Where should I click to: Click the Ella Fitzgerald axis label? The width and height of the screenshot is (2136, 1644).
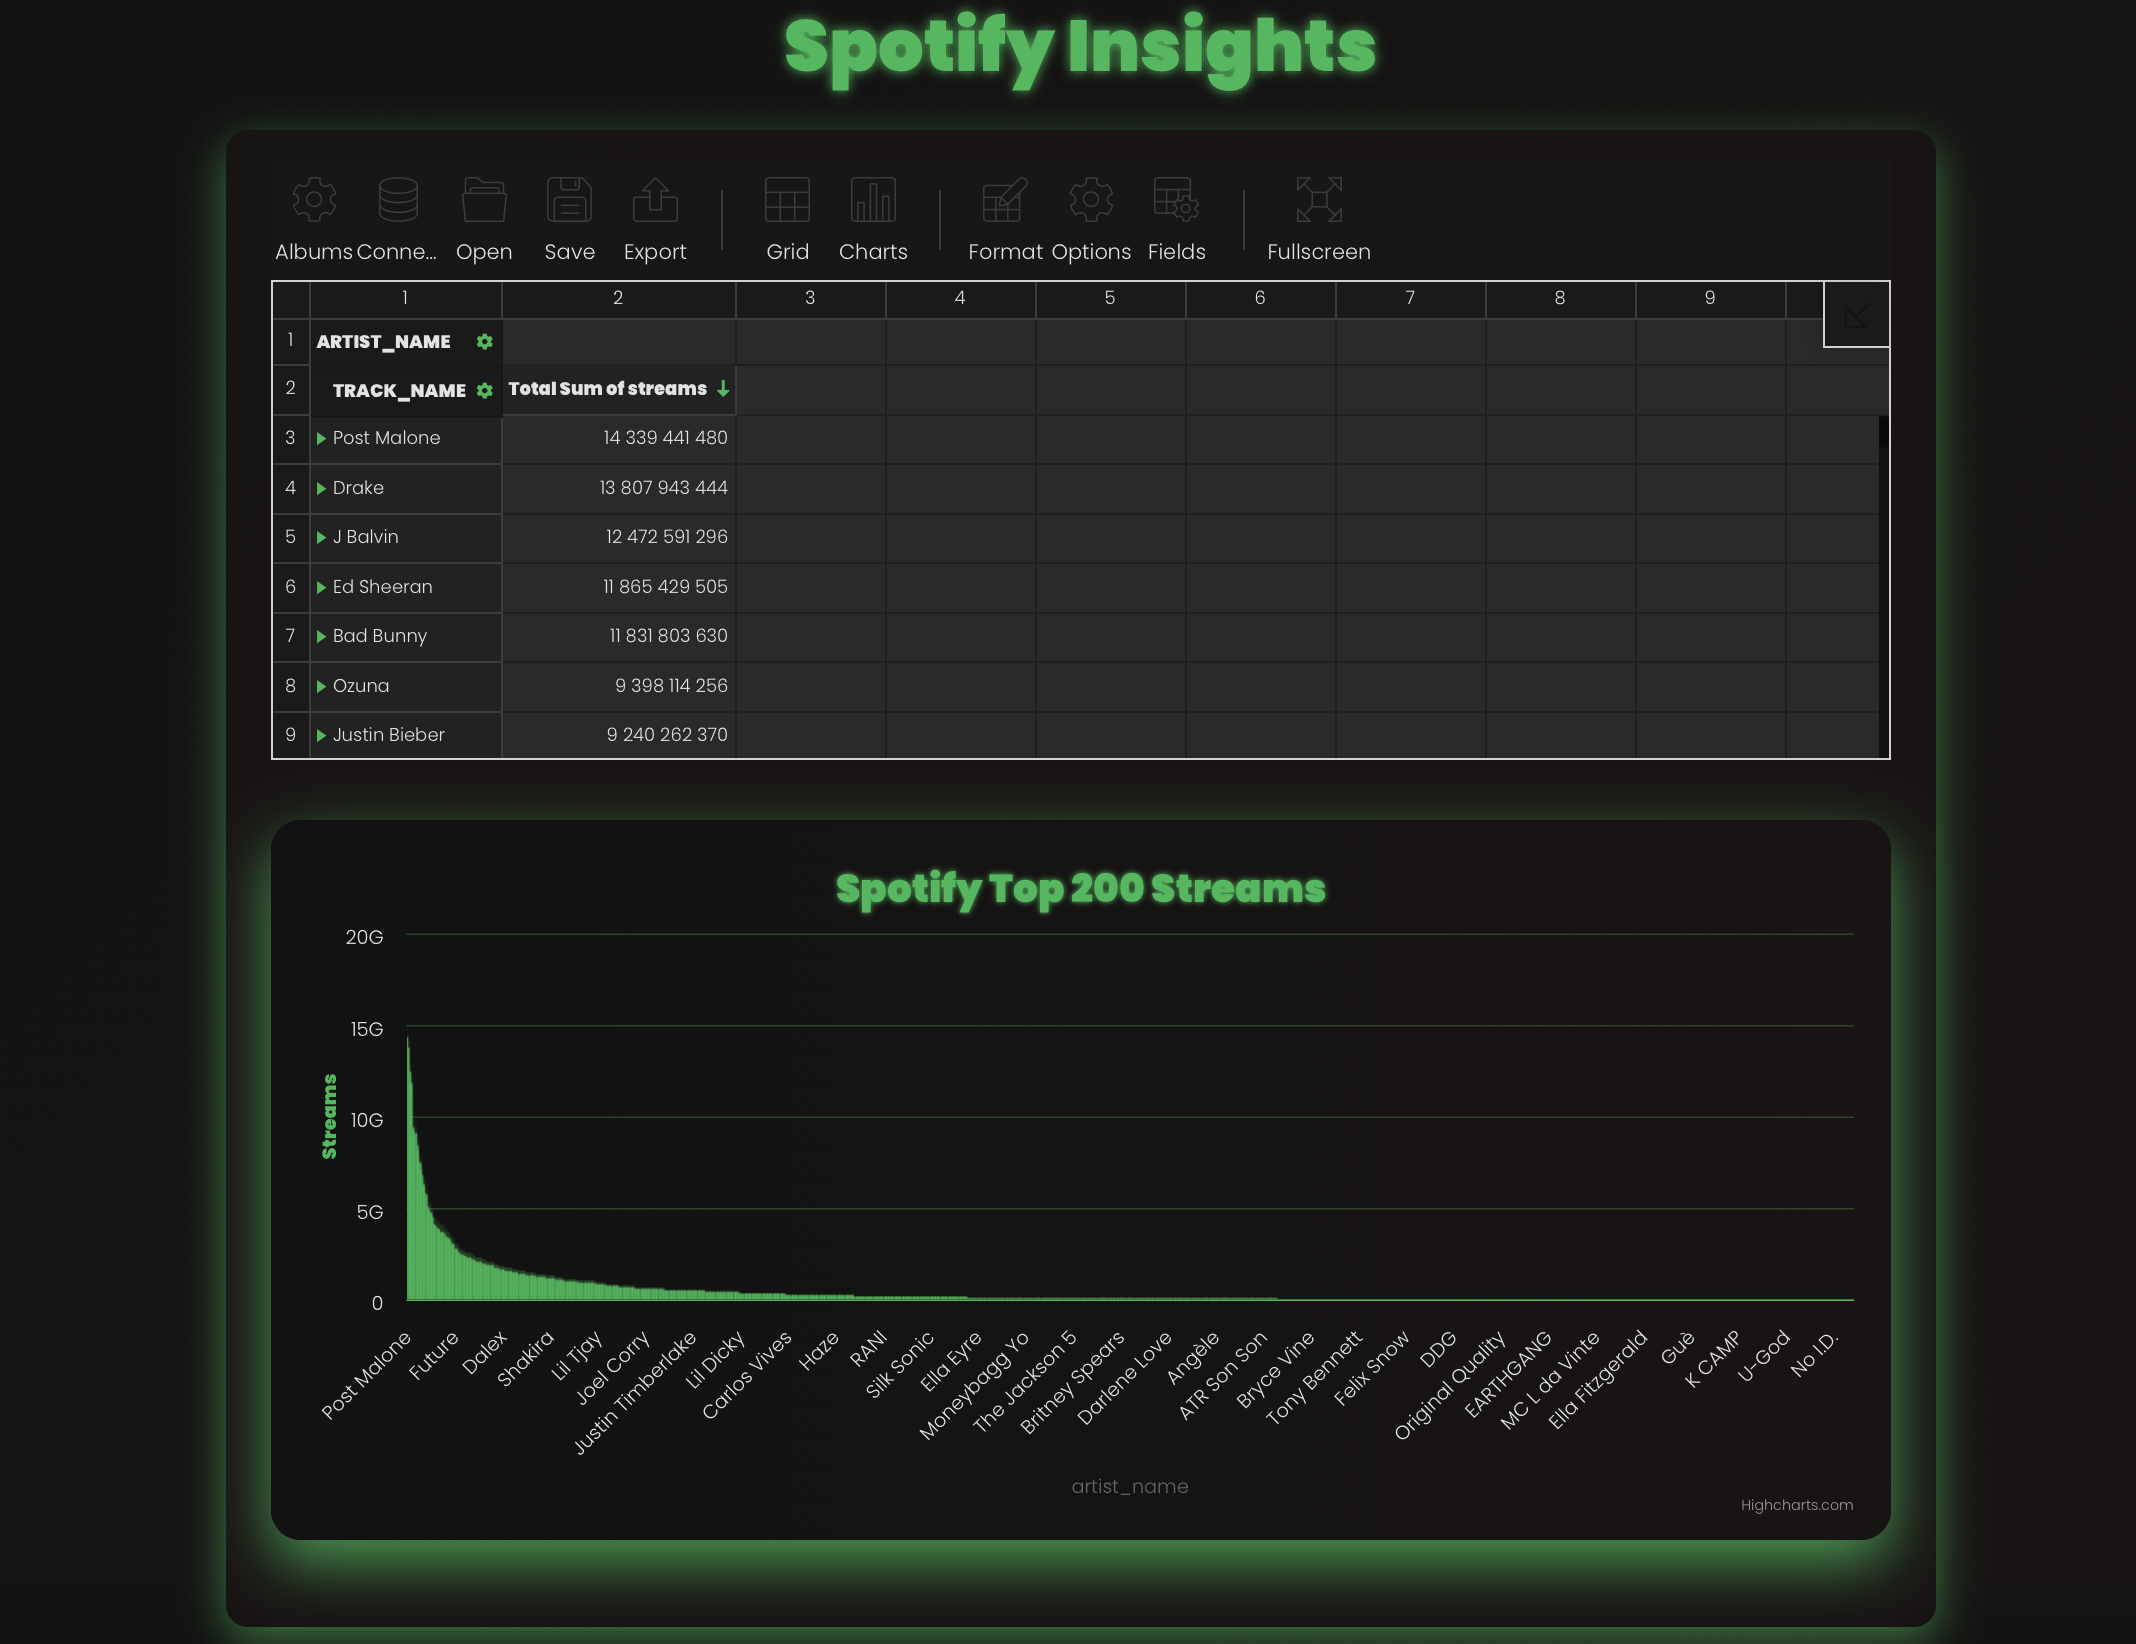(1599, 1380)
